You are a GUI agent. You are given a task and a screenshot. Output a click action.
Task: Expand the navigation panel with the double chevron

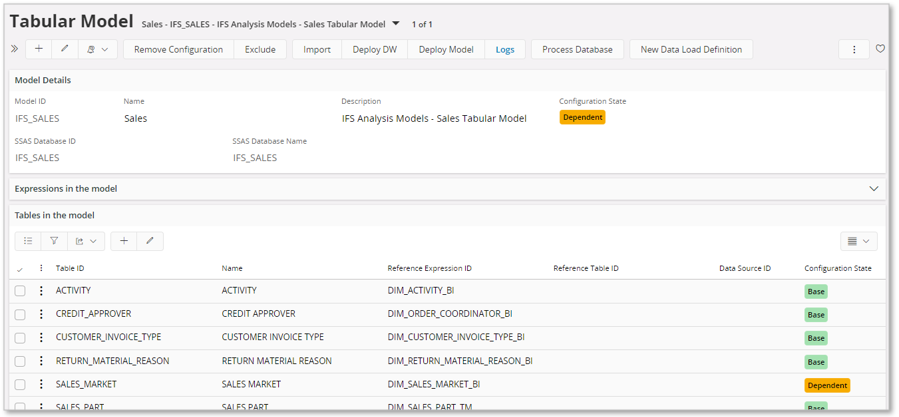click(14, 49)
